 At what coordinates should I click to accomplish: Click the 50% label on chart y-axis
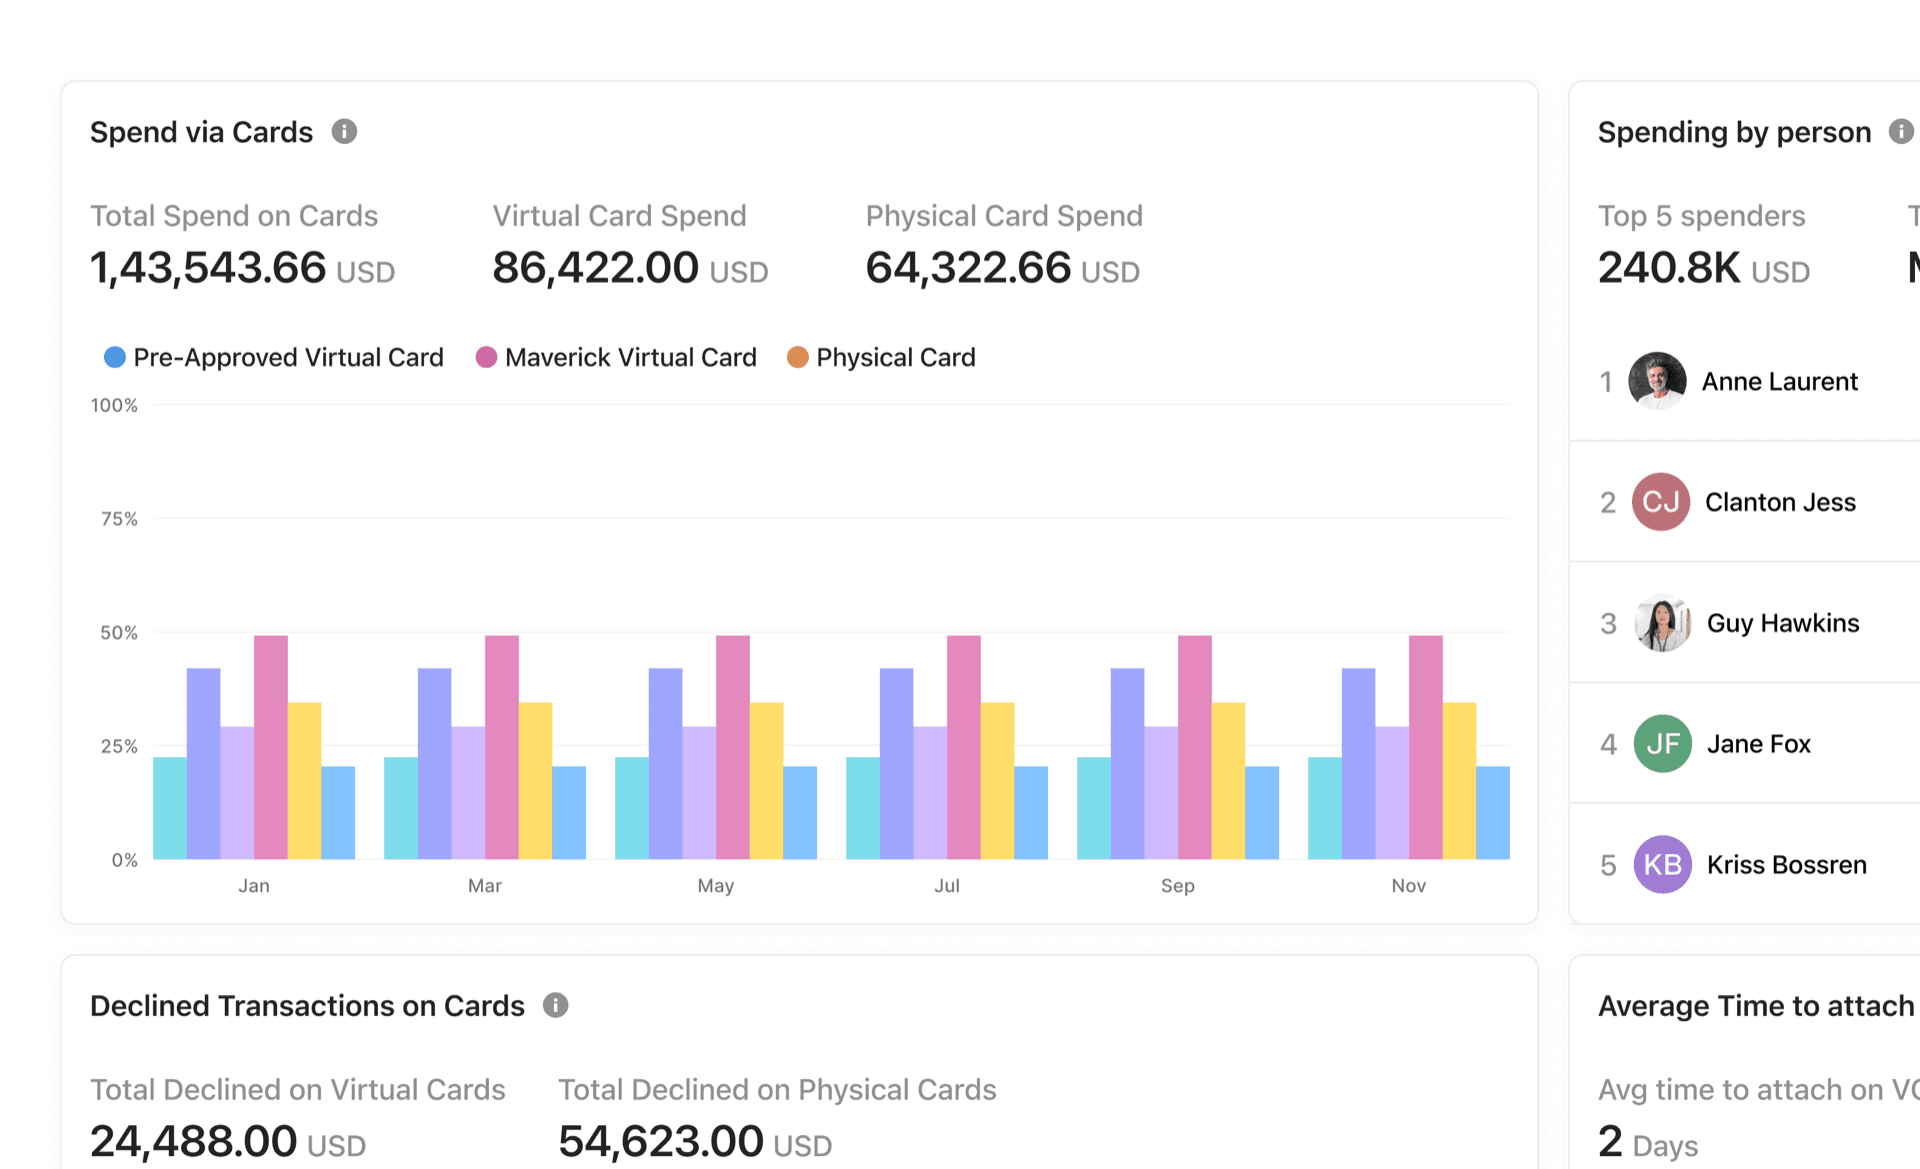[119, 633]
